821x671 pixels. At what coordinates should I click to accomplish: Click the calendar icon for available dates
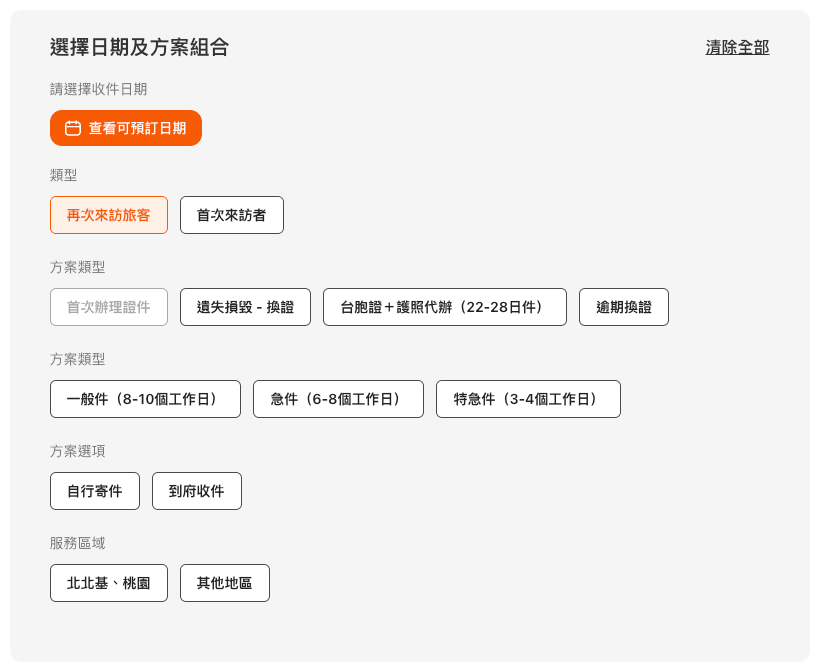[73, 128]
